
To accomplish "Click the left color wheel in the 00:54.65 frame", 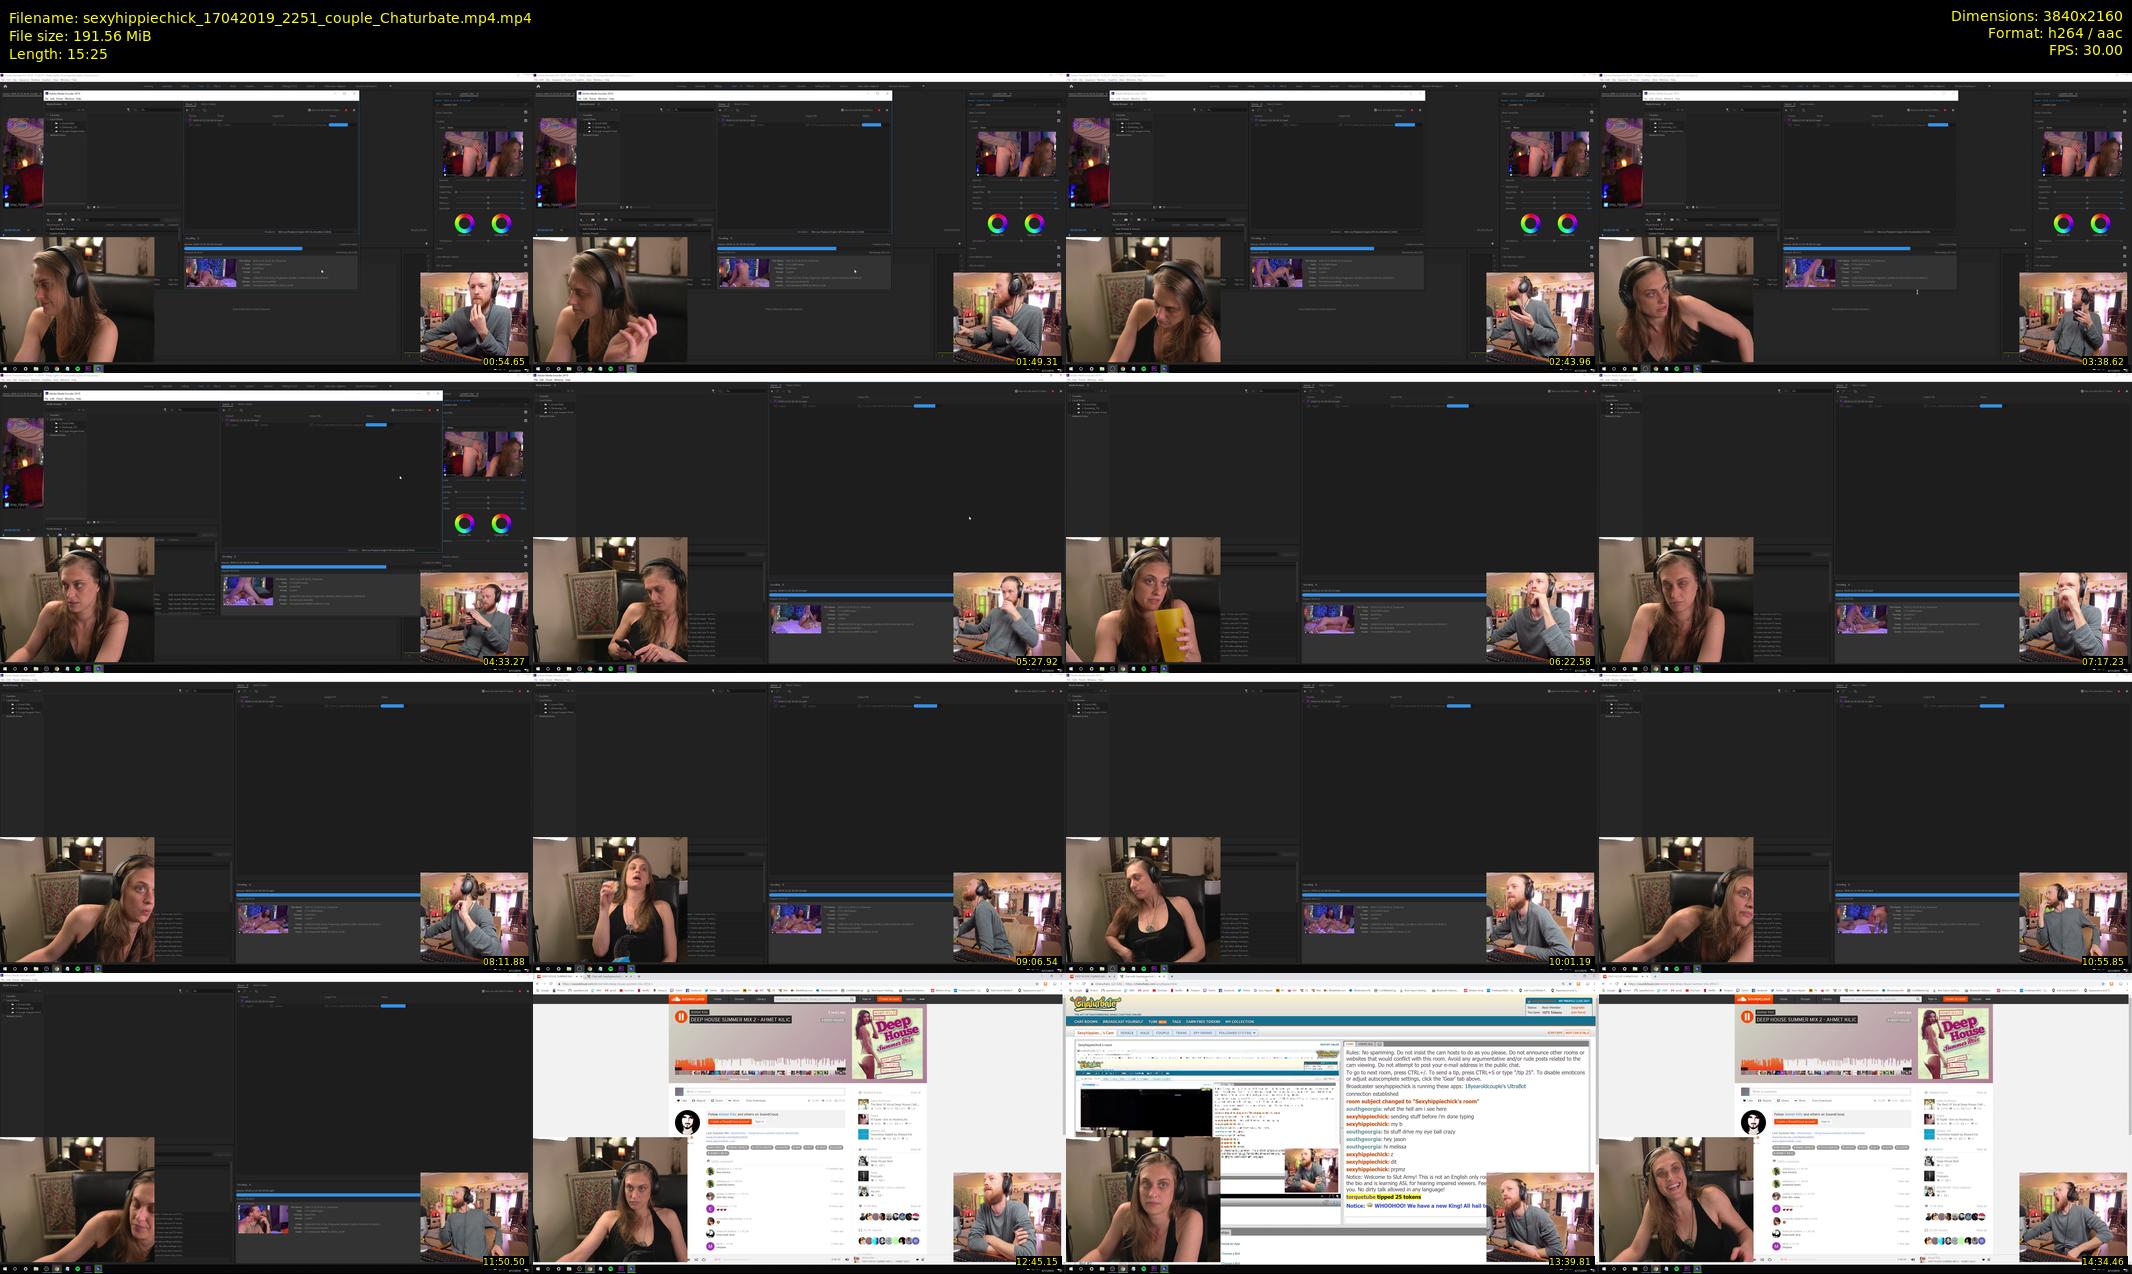I will [x=464, y=223].
